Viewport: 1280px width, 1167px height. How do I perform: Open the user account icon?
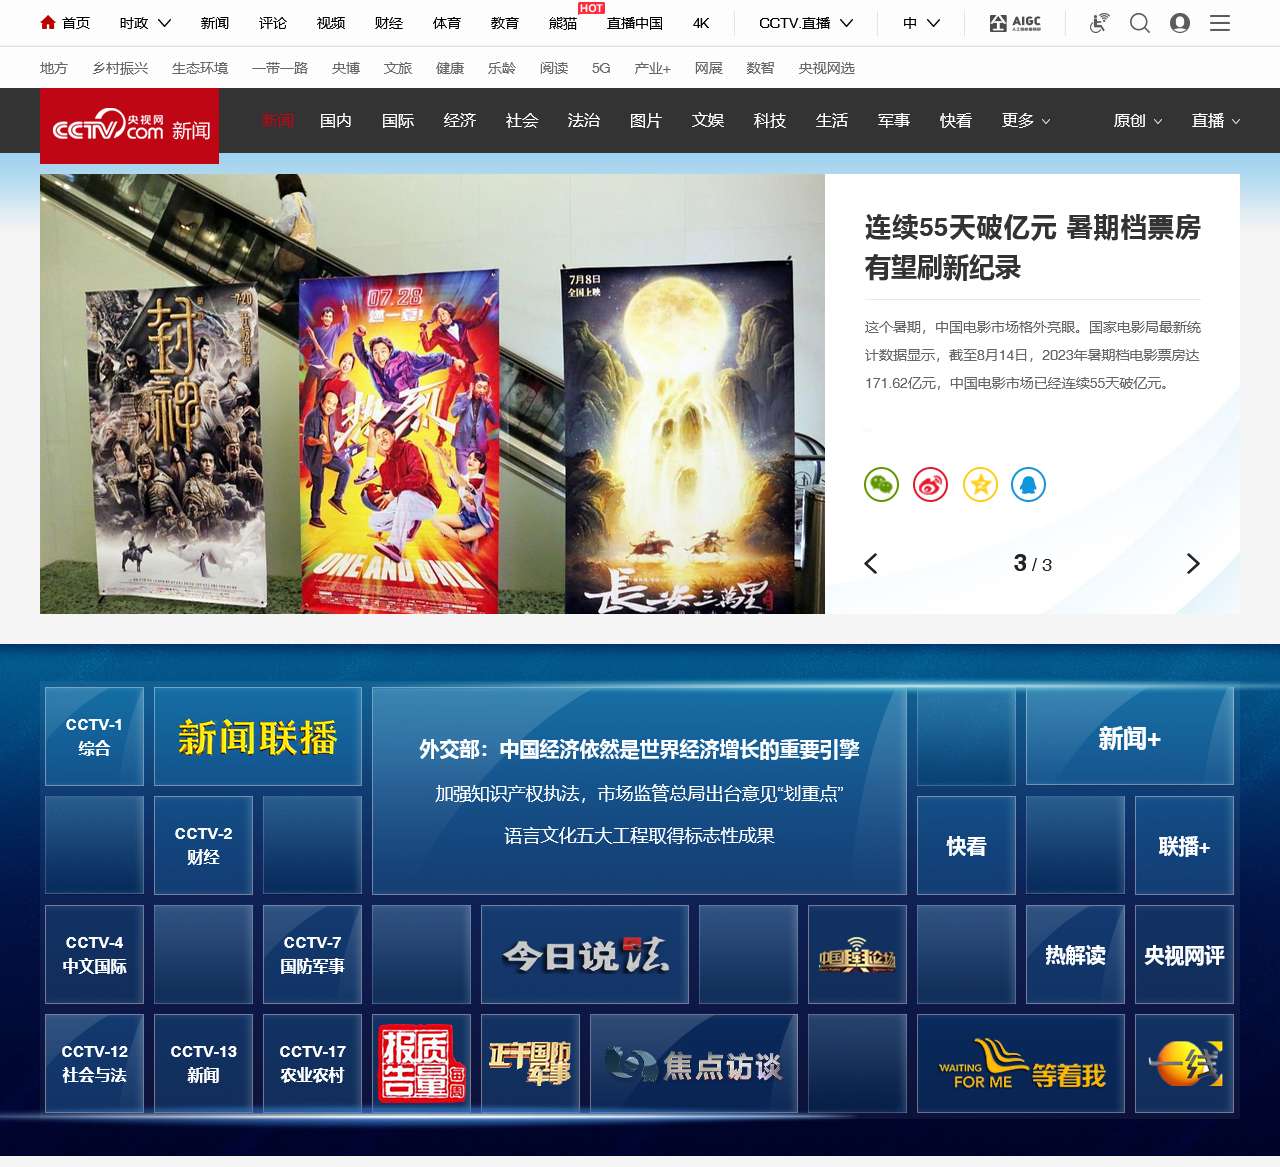tap(1180, 23)
